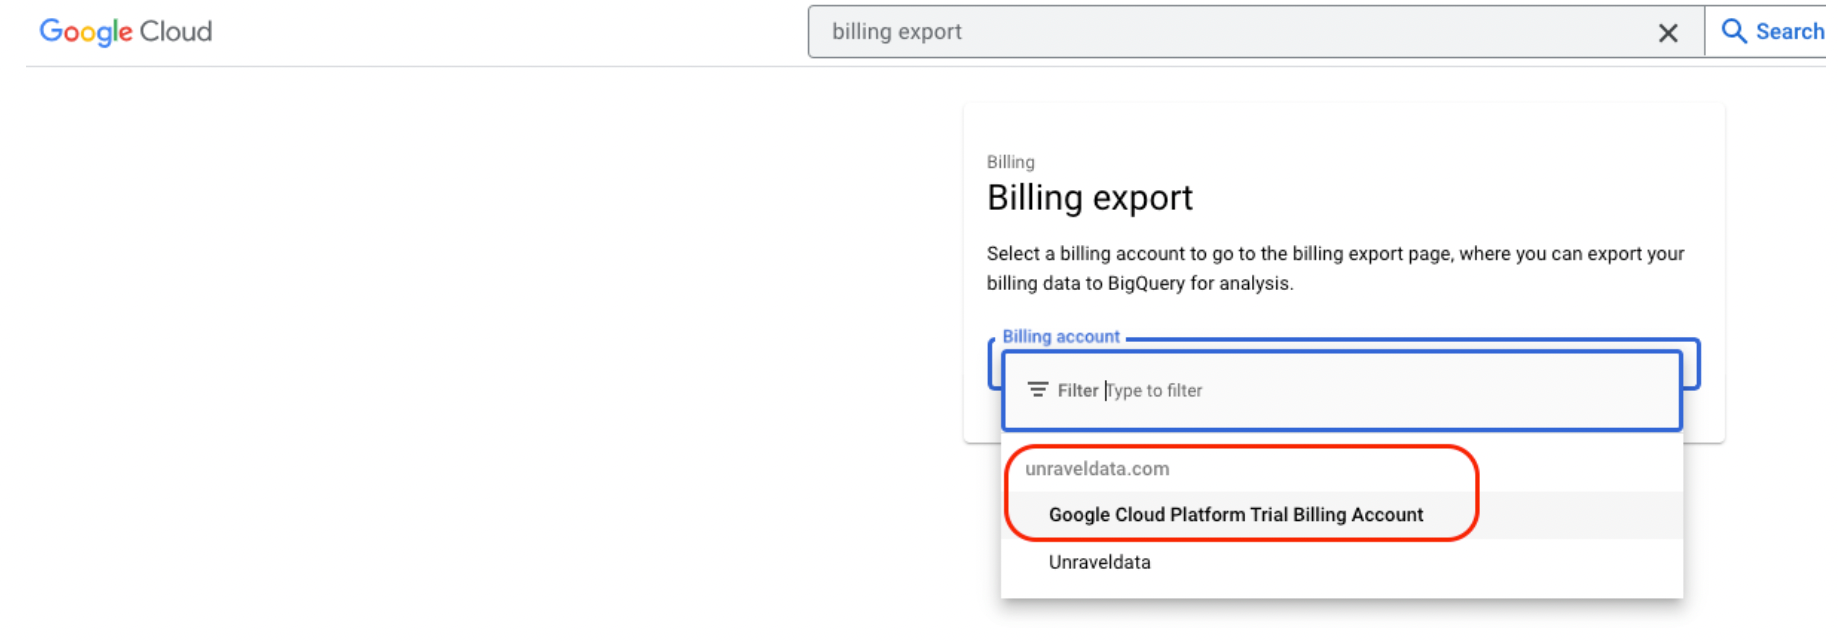Click the Billing breadcrumb label
Screen dimensions: 1838x642
pyautogui.click(x=1010, y=162)
